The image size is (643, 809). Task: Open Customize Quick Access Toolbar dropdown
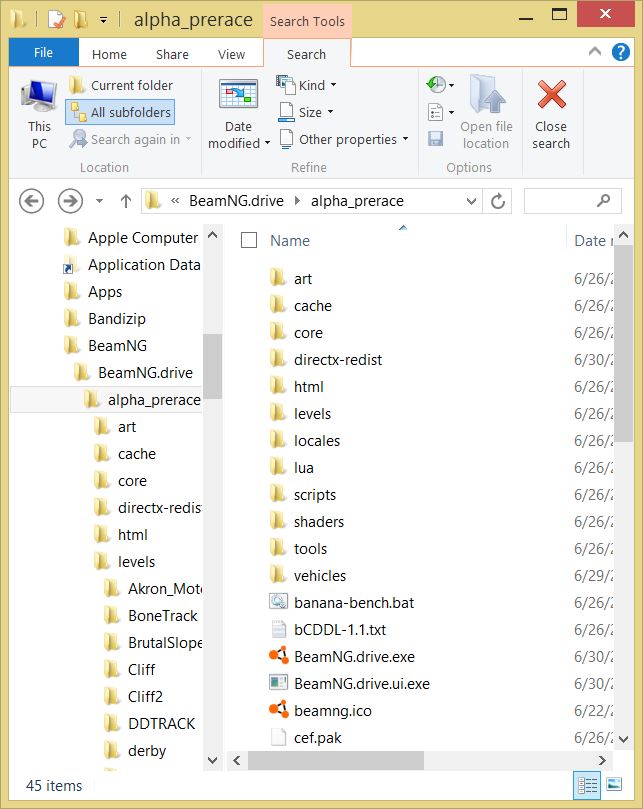[x=103, y=20]
